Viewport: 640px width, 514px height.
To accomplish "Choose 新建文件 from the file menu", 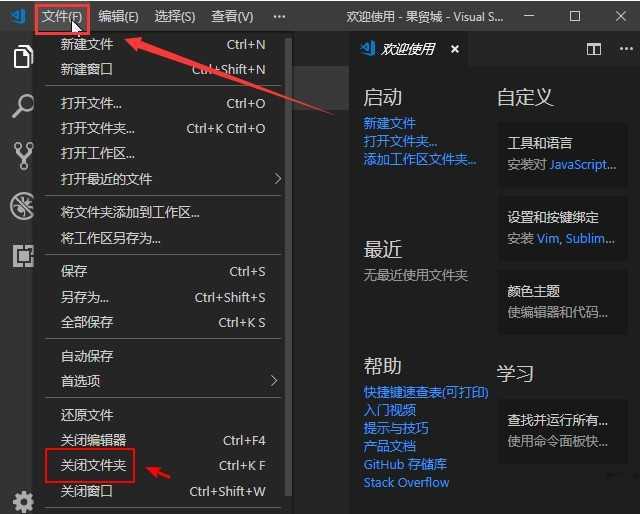I will 163,44.
